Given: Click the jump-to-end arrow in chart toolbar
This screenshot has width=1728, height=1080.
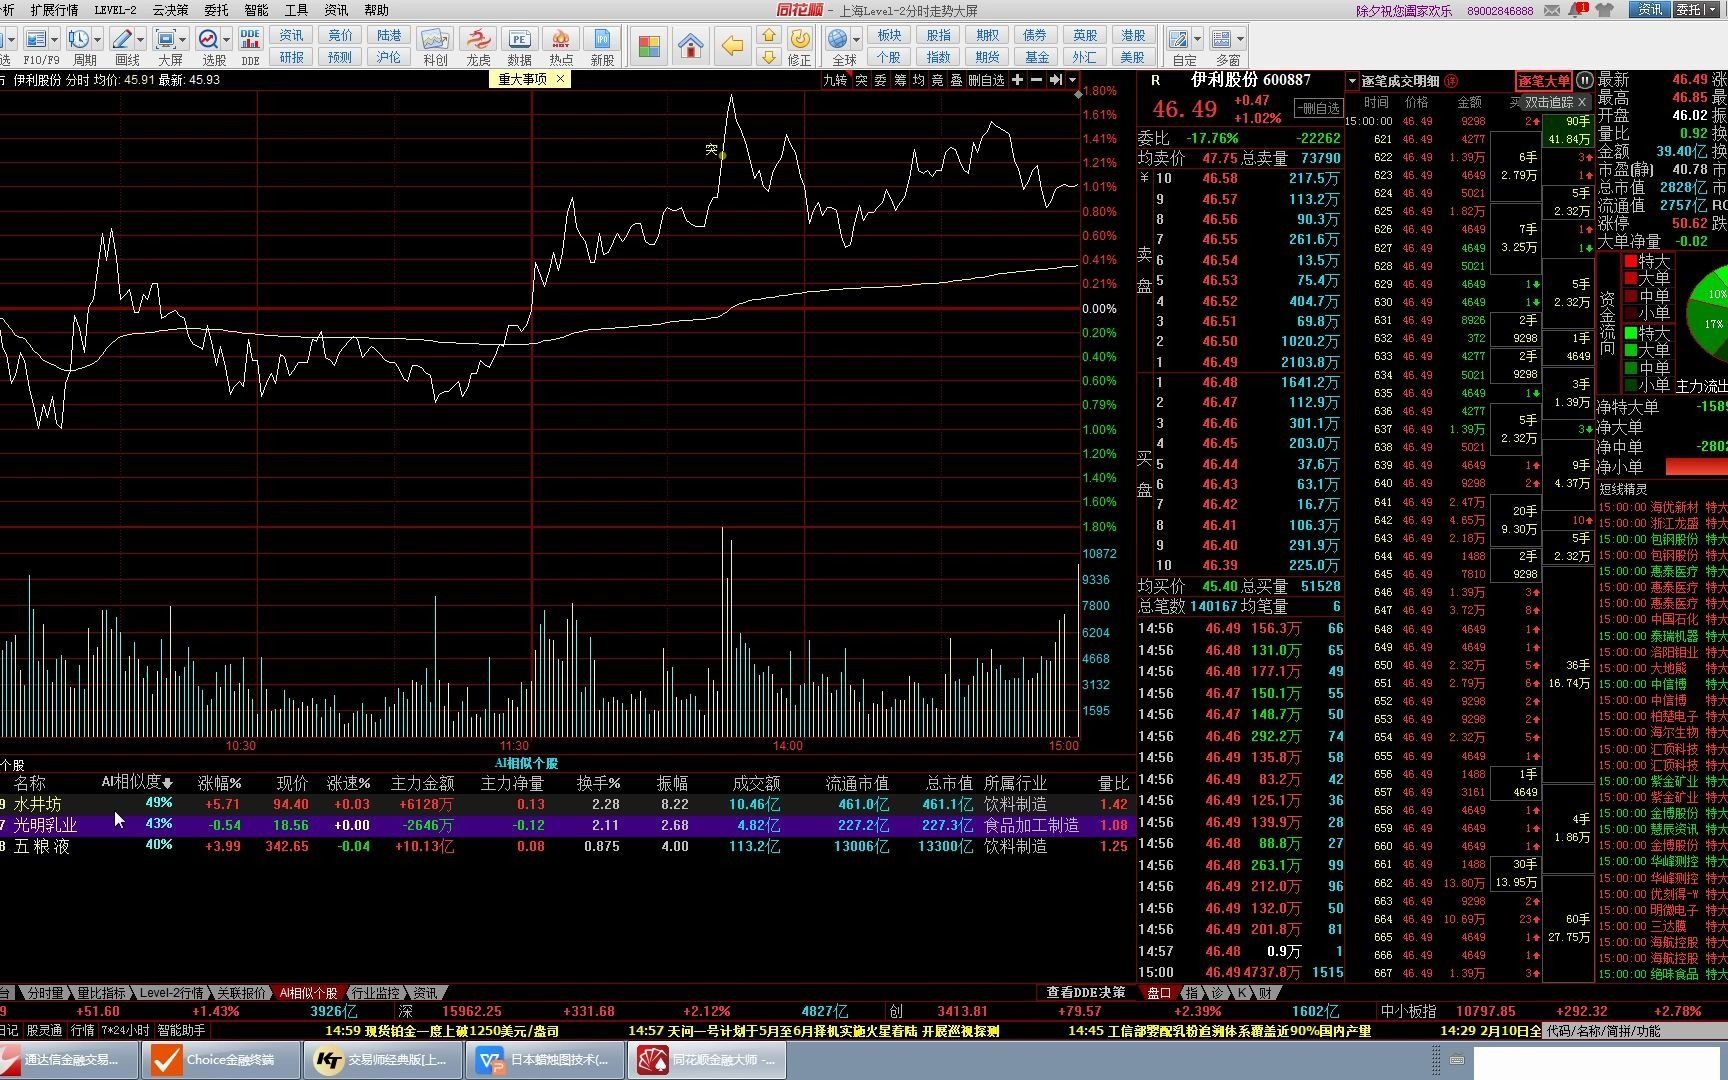Looking at the screenshot, I should click(1055, 80).
